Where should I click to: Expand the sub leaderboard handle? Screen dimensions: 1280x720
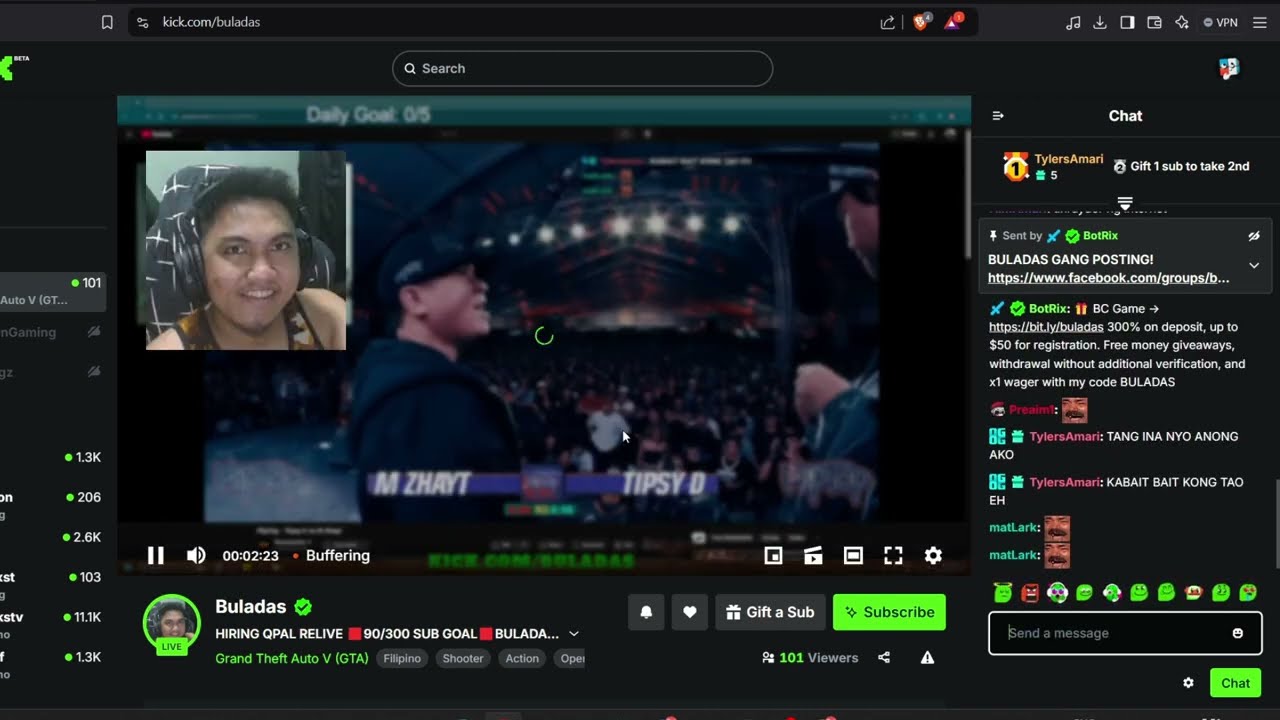coord(1125,202)
